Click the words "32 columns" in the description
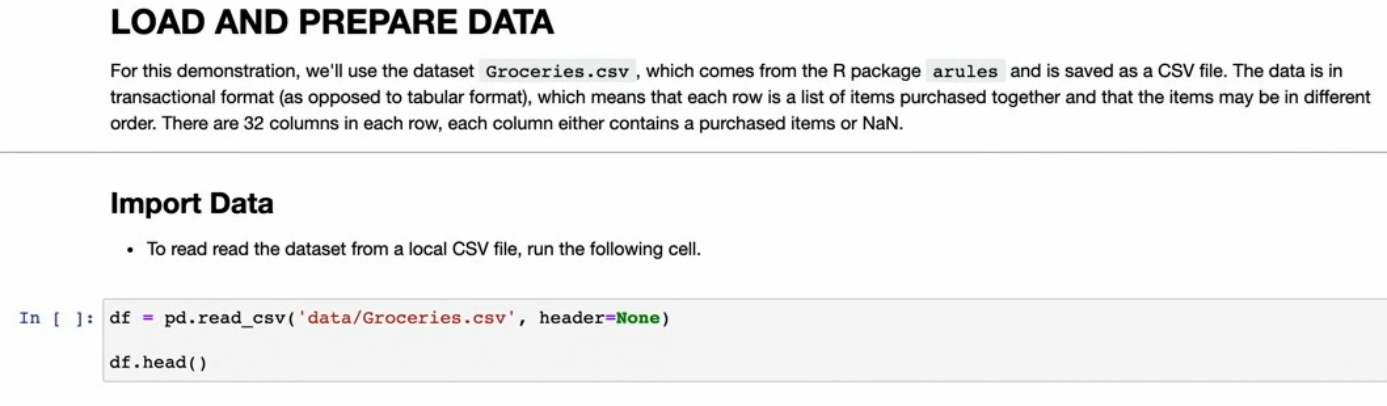Image resolution: width=1387 pixels, height=406 pixels. [281, 125]
